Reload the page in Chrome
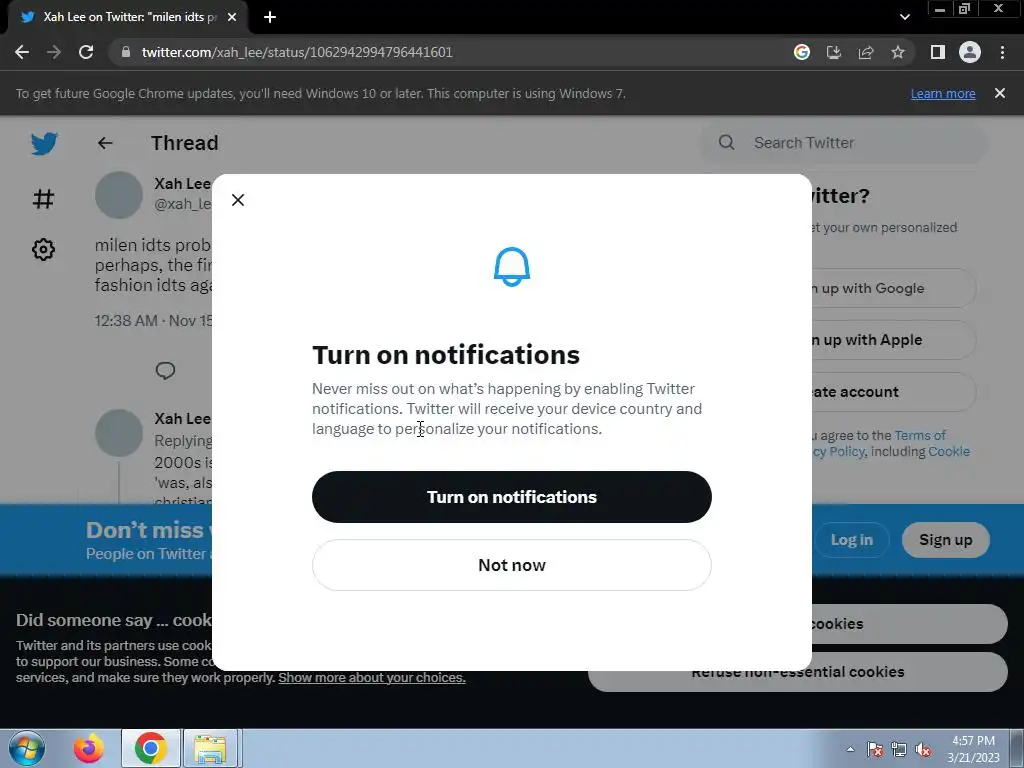The width and height of the screenshot is (1024, 768). [86, 52]
